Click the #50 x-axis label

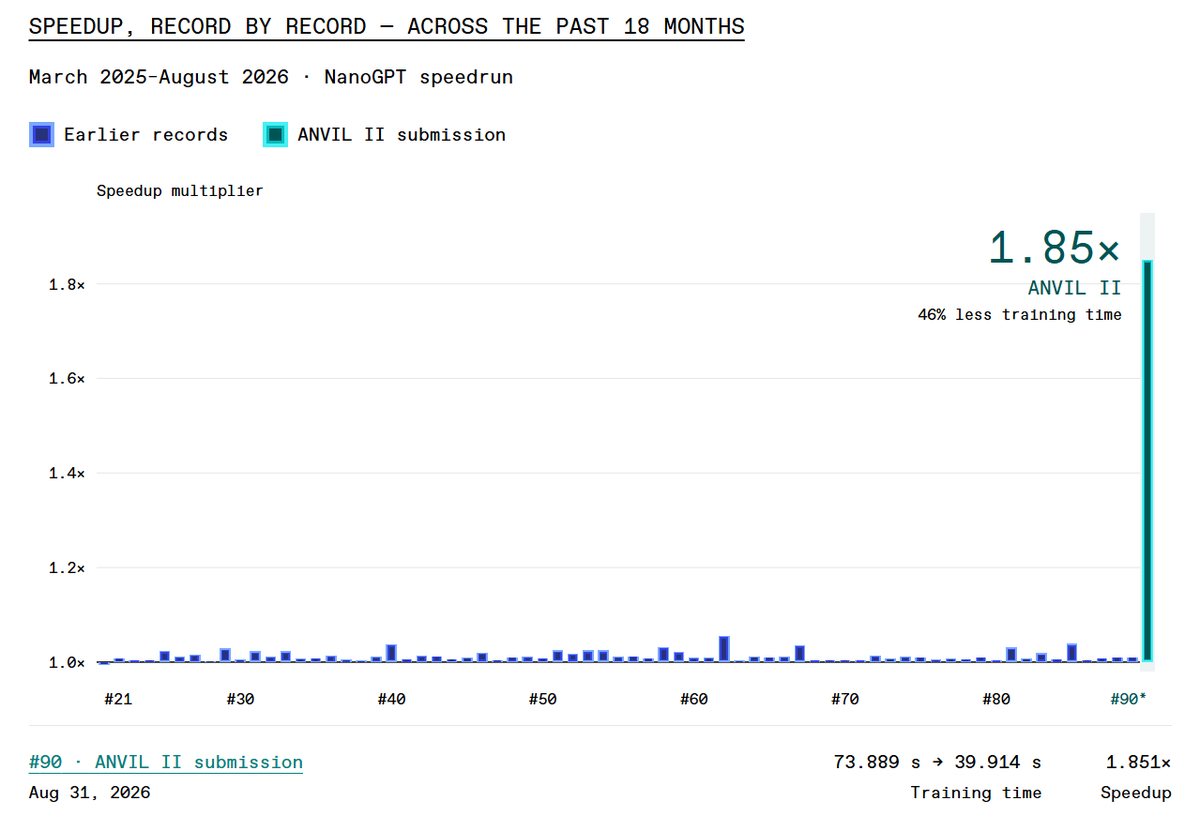point(542,699)
